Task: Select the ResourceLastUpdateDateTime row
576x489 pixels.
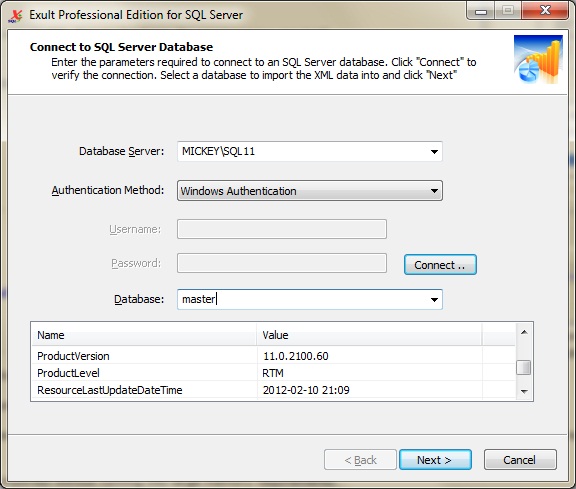Action: 274,390
